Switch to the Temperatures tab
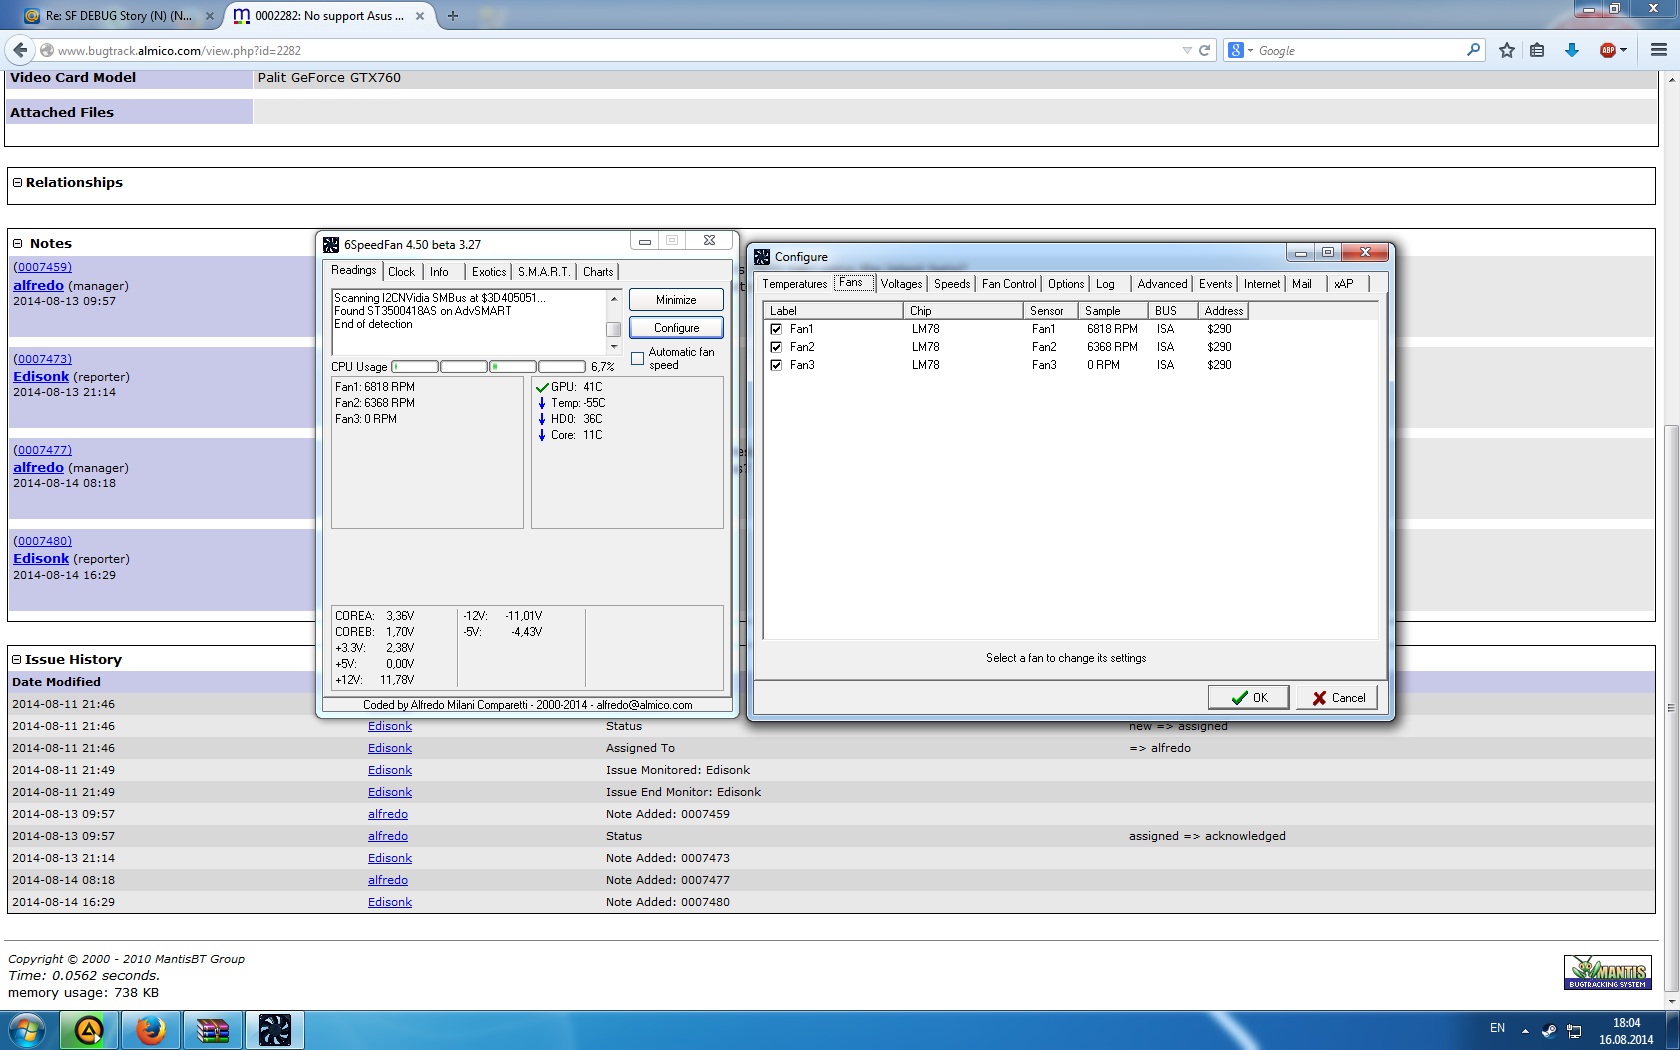This screenshot has width=1680, height=1050. coord(795,284)
